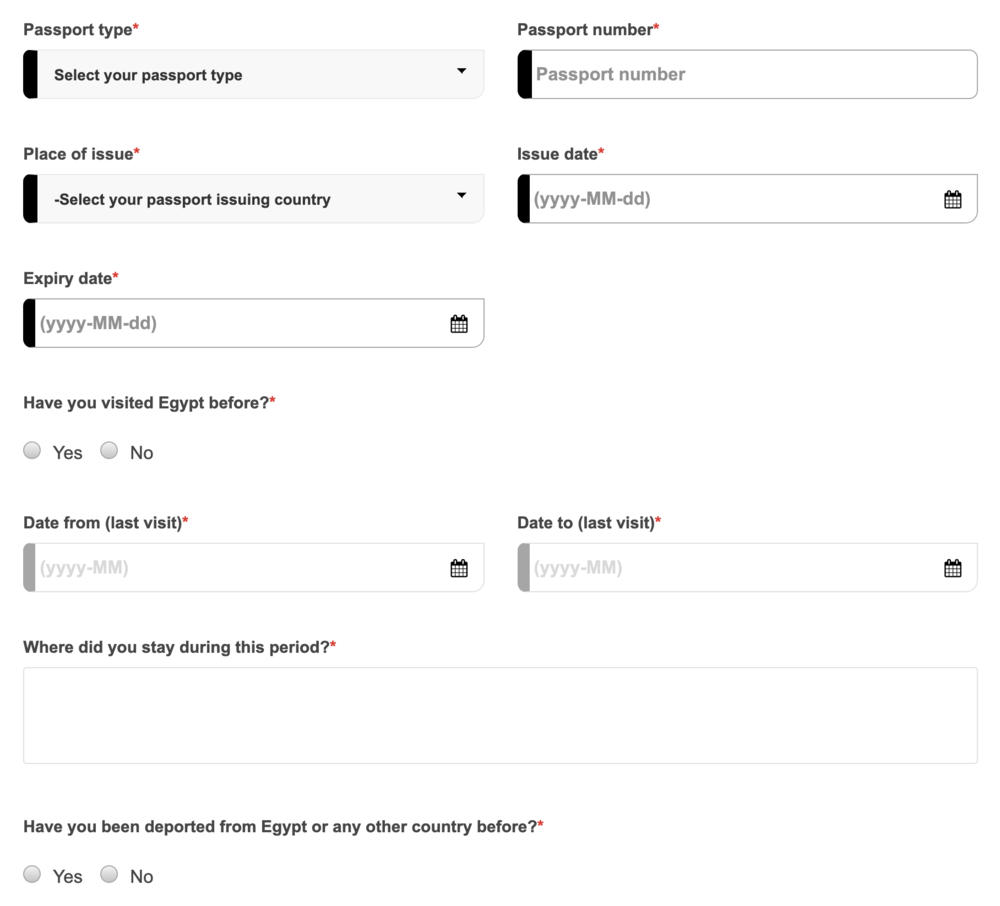The image size is (1000, 906).
Task: Click the 'Yes' label under the Egypt visit question
Action: pos(68,453)
